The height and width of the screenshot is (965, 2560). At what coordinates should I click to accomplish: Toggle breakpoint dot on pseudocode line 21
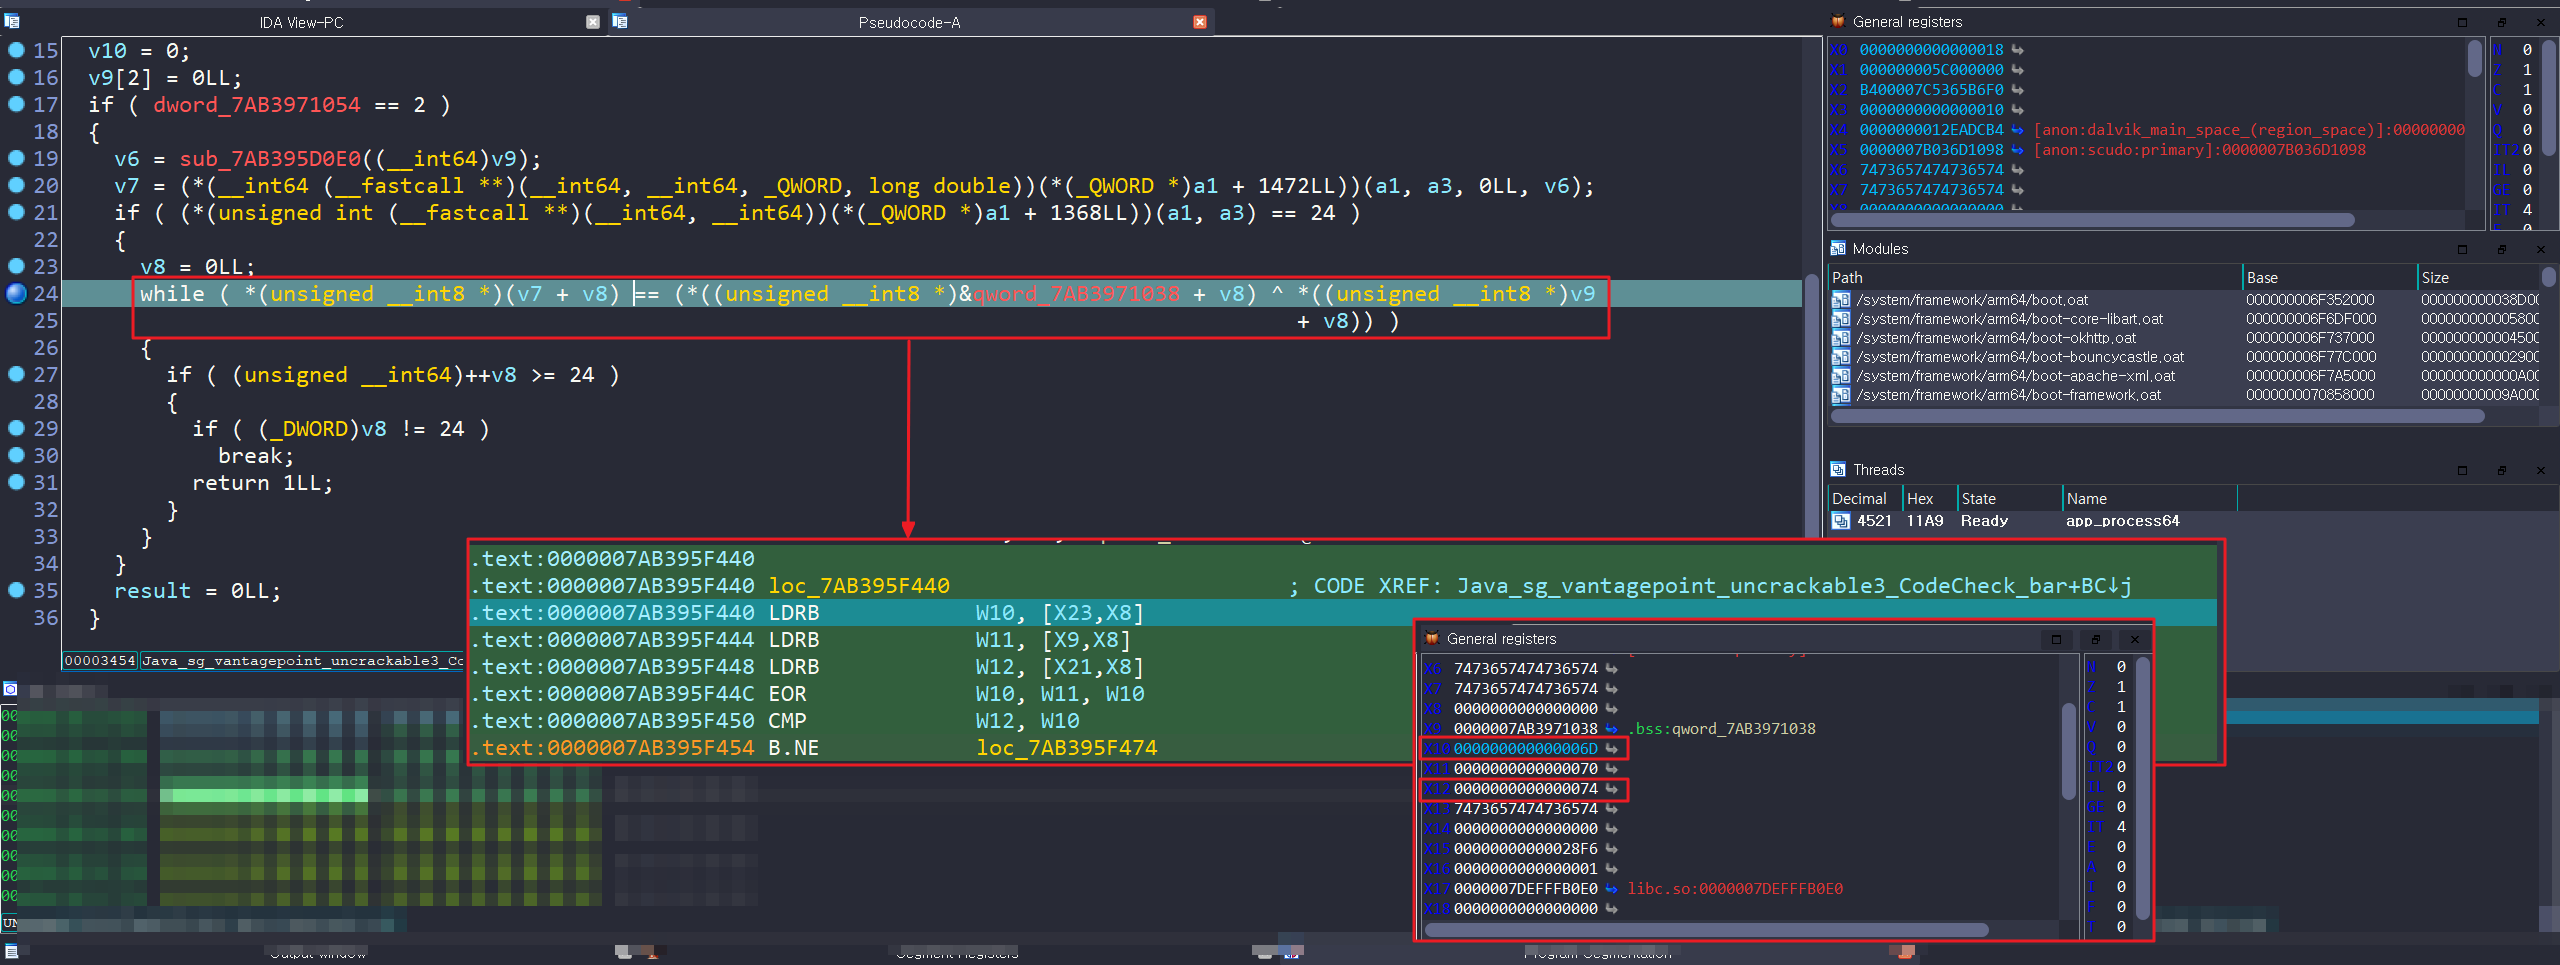coord(16,212)
